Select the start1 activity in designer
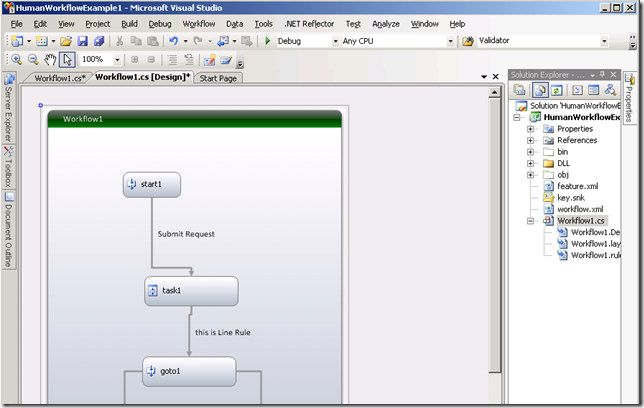The height and width of the screenshot is (408, 644). click(152, 184)
